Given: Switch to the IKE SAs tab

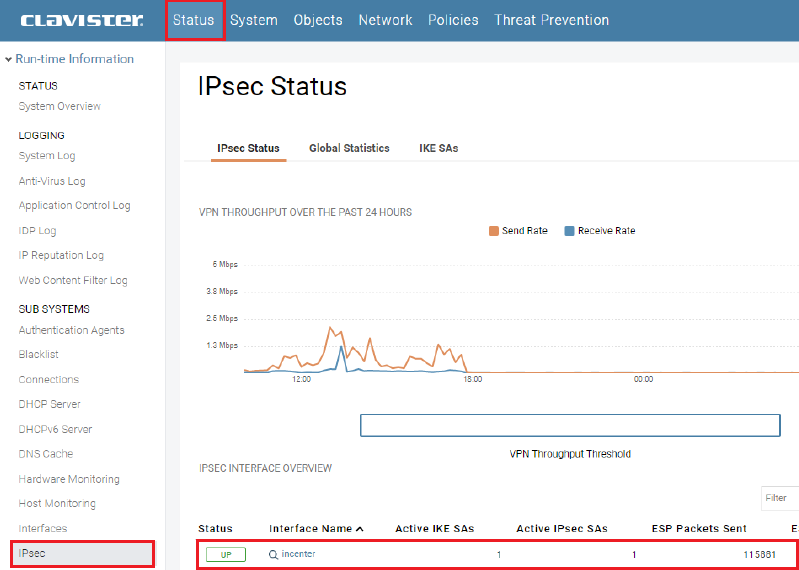Looking at the screenshot, I should coord(438,148).
